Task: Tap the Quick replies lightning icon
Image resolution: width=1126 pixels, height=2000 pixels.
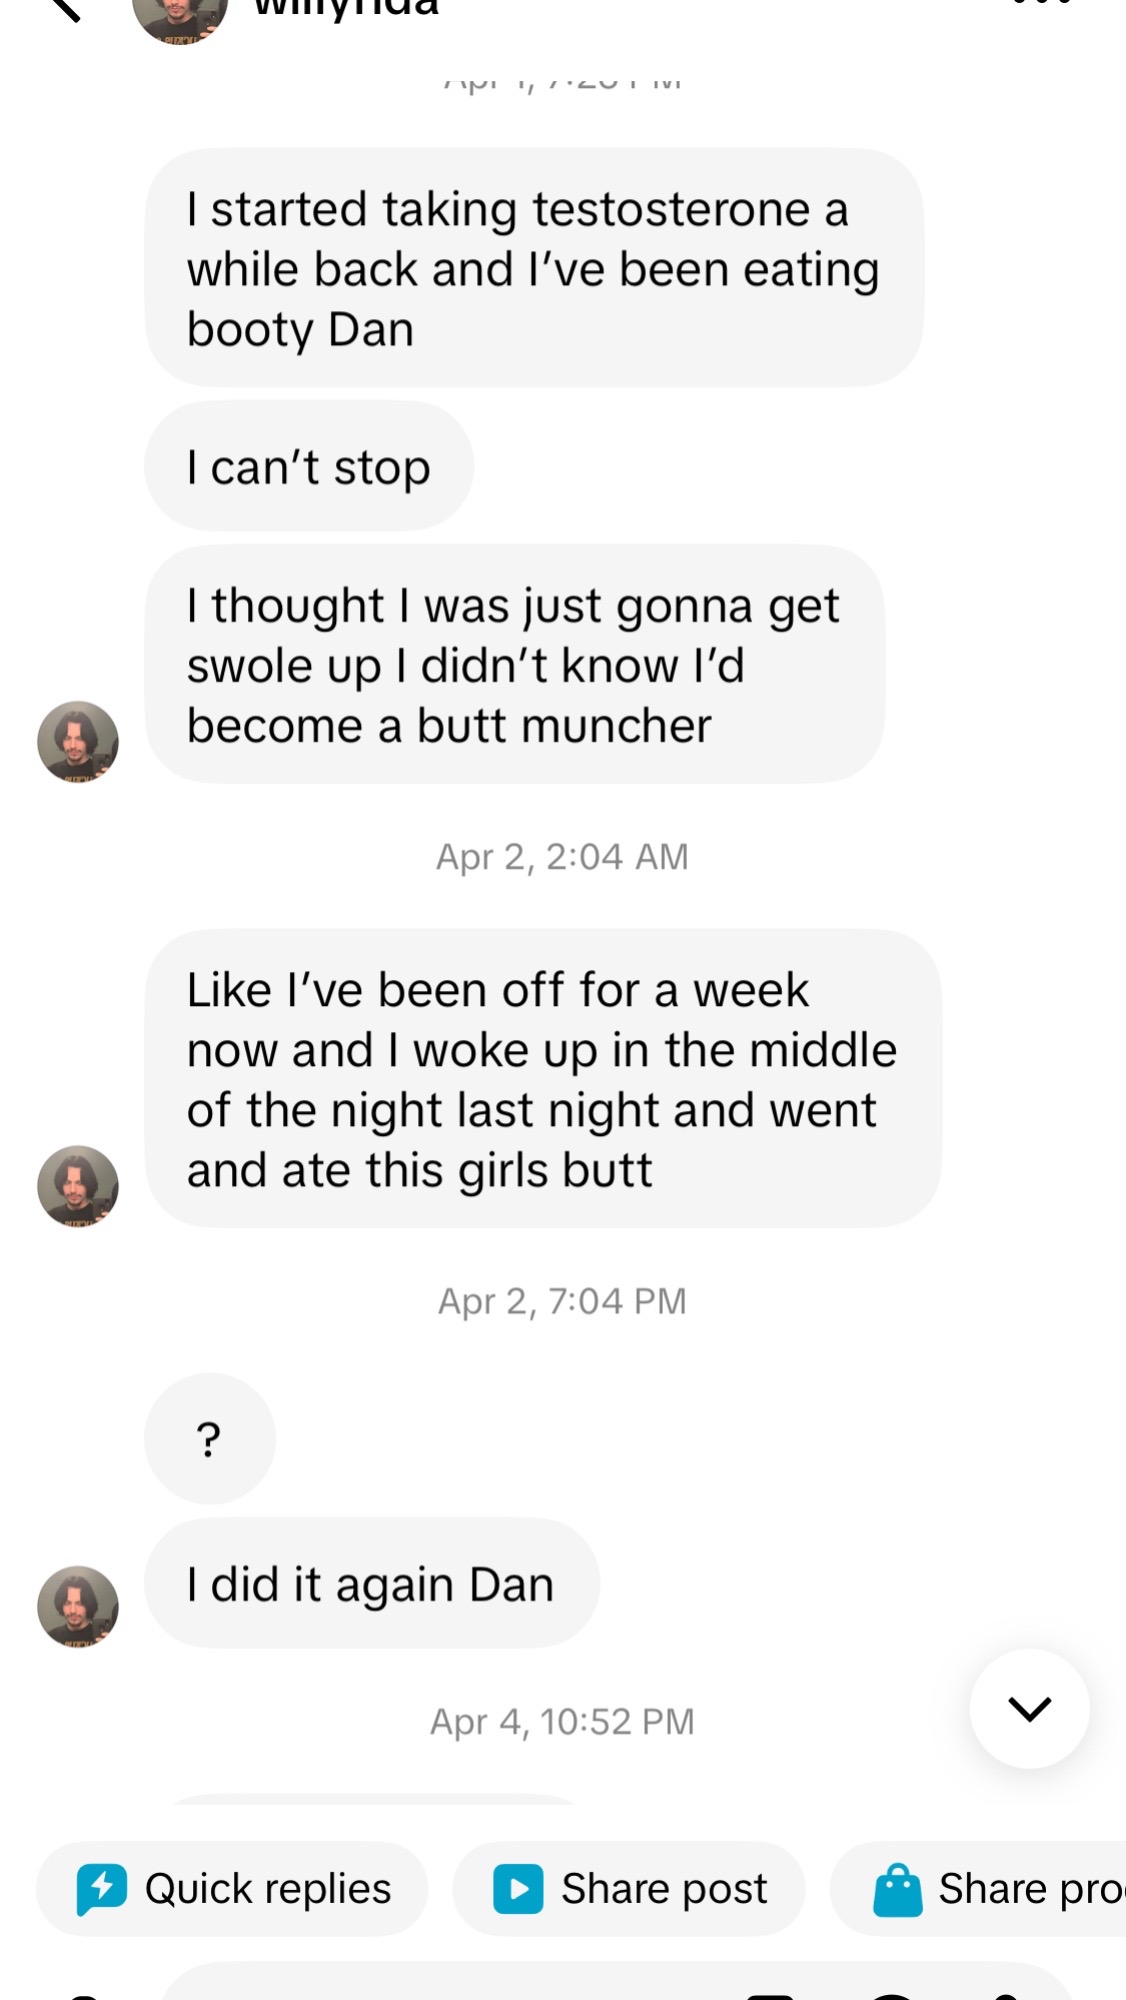Action: pyautogui.click(x=101, y=1889)
